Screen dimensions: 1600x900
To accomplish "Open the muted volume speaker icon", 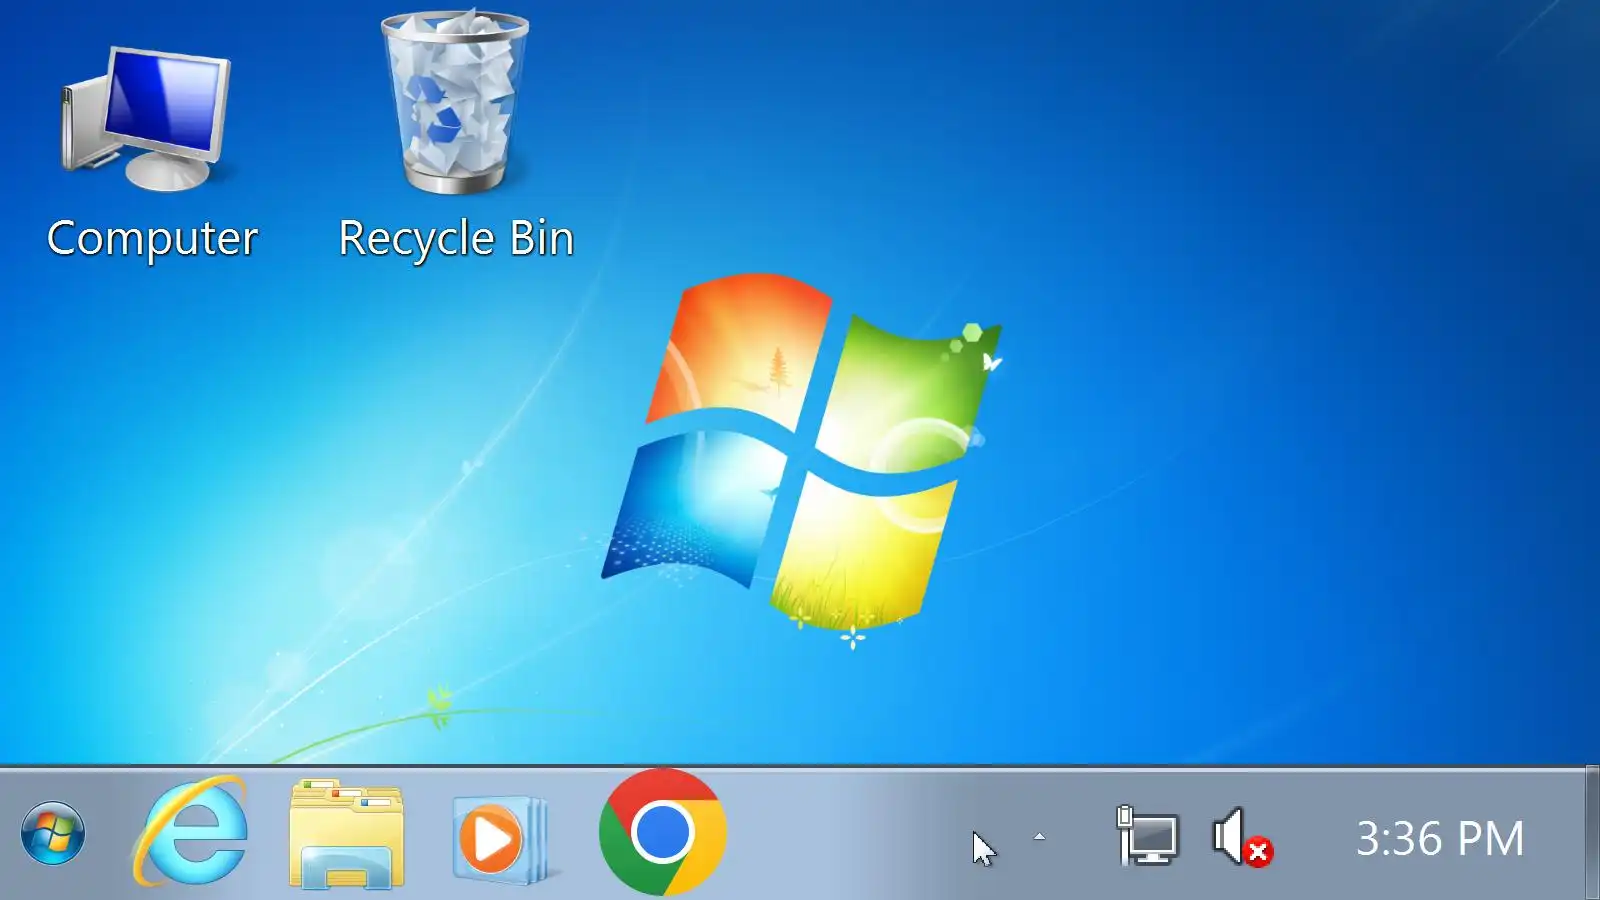I will click(1241, 838).
